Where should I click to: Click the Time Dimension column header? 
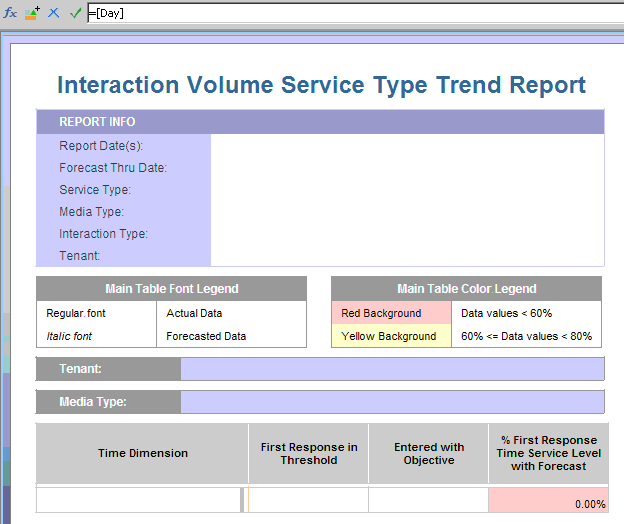click(142, 453)
